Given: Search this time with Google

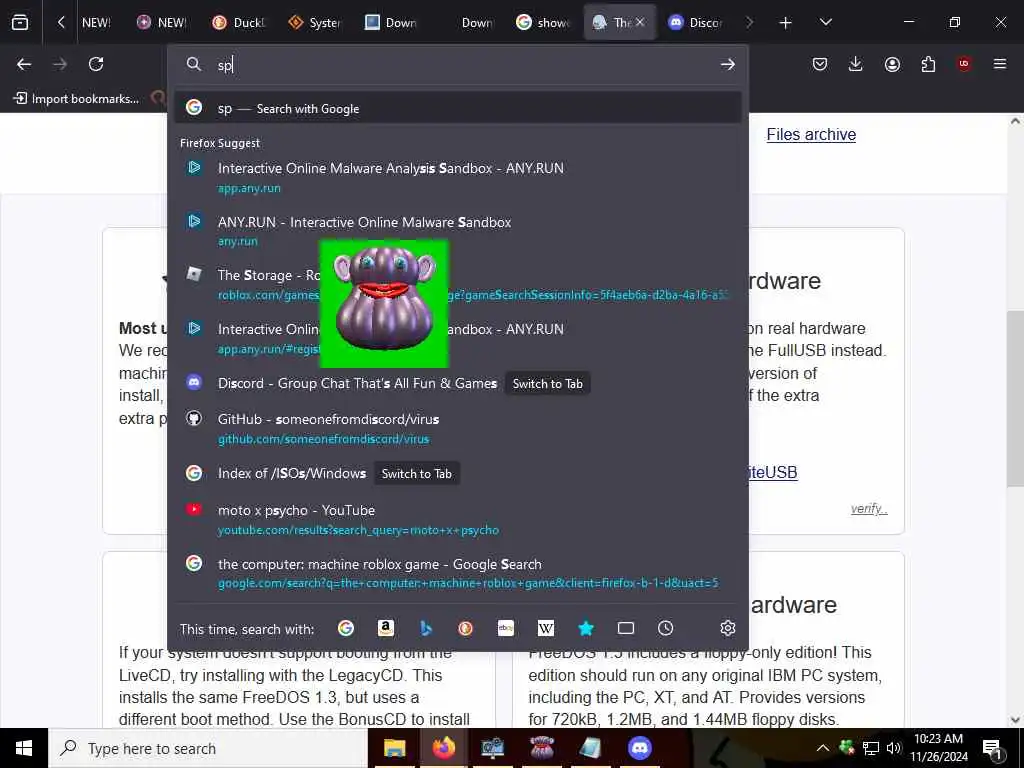Looking at the screenshot, I should coord(345,628).
